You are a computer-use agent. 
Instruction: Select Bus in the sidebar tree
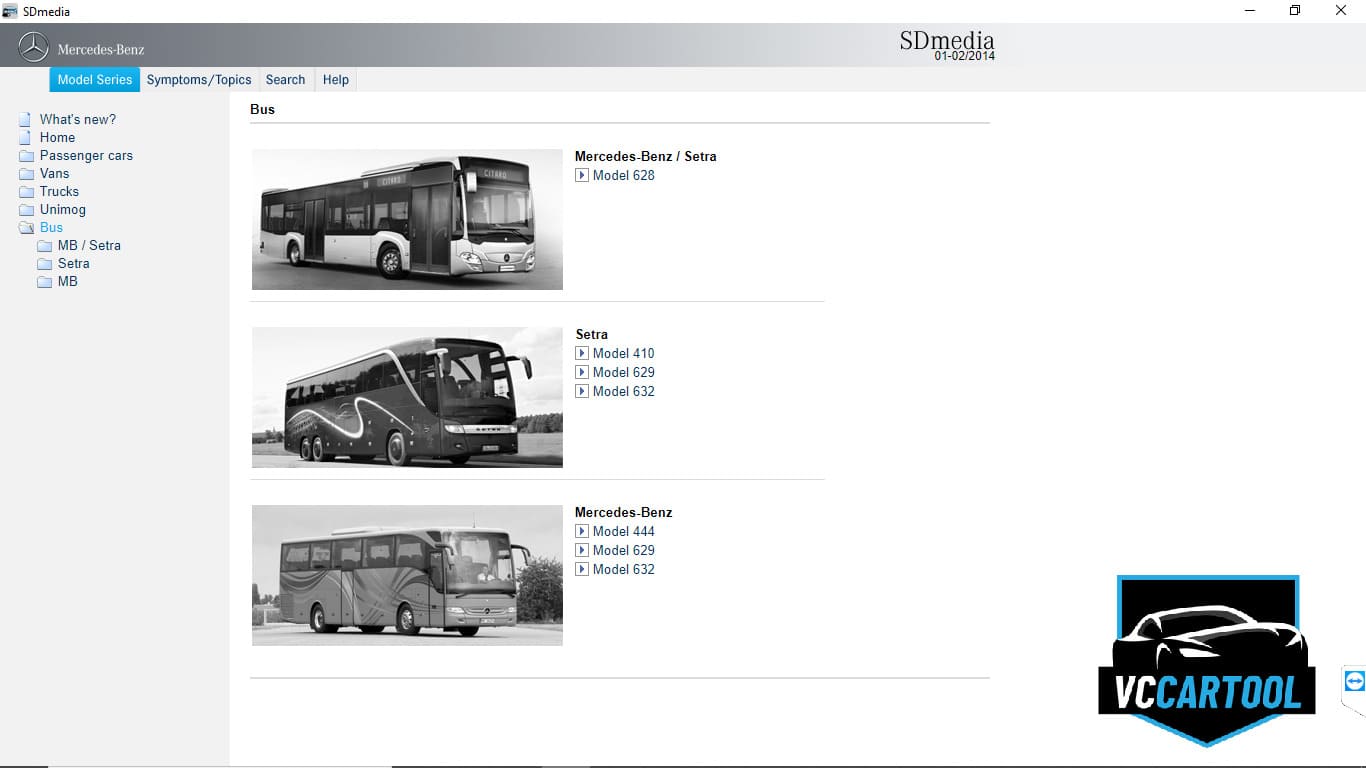51,227
